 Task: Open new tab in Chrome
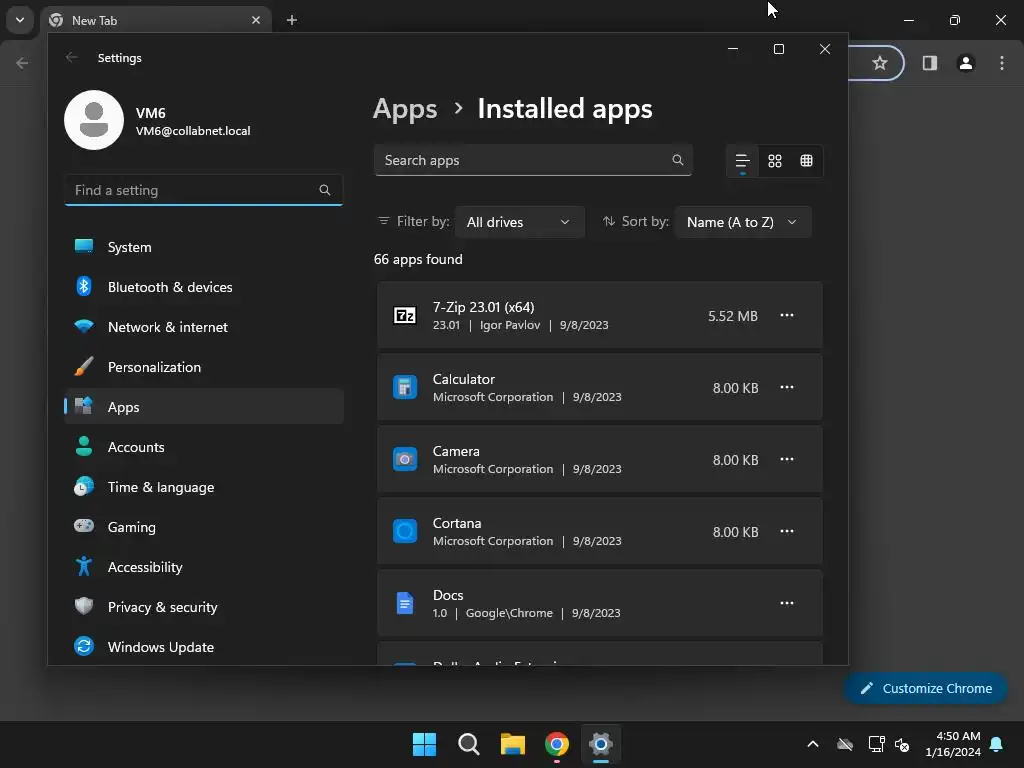292,20
